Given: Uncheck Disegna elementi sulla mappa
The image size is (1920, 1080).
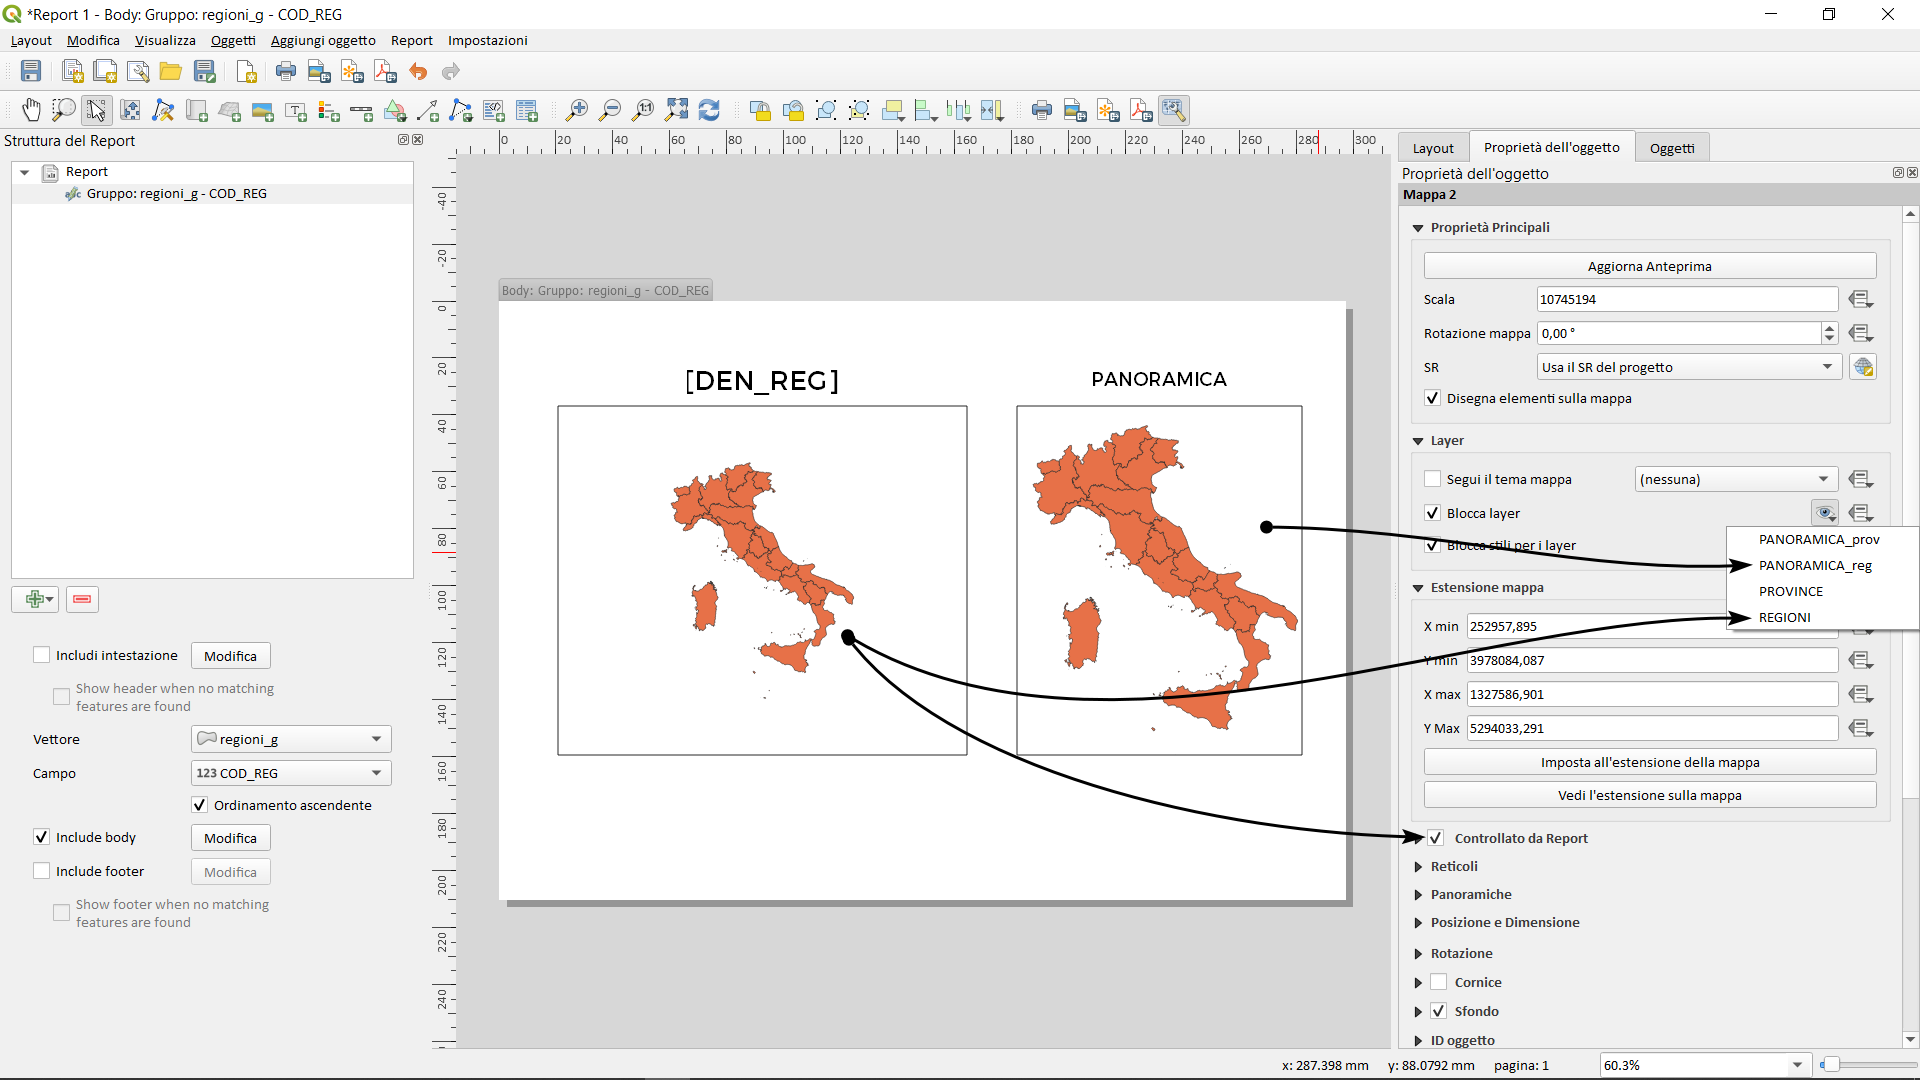Looking at the screenshot, I should pos(1433,398).
